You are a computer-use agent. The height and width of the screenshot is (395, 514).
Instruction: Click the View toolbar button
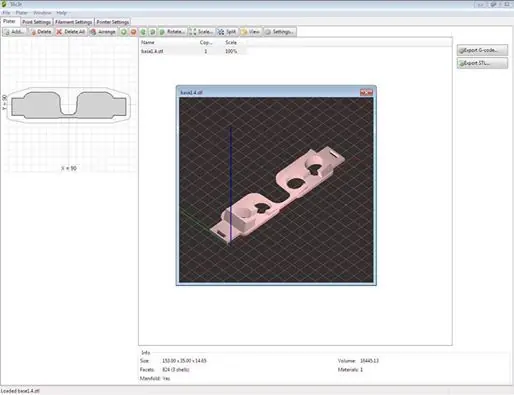(x=250, y=32)
